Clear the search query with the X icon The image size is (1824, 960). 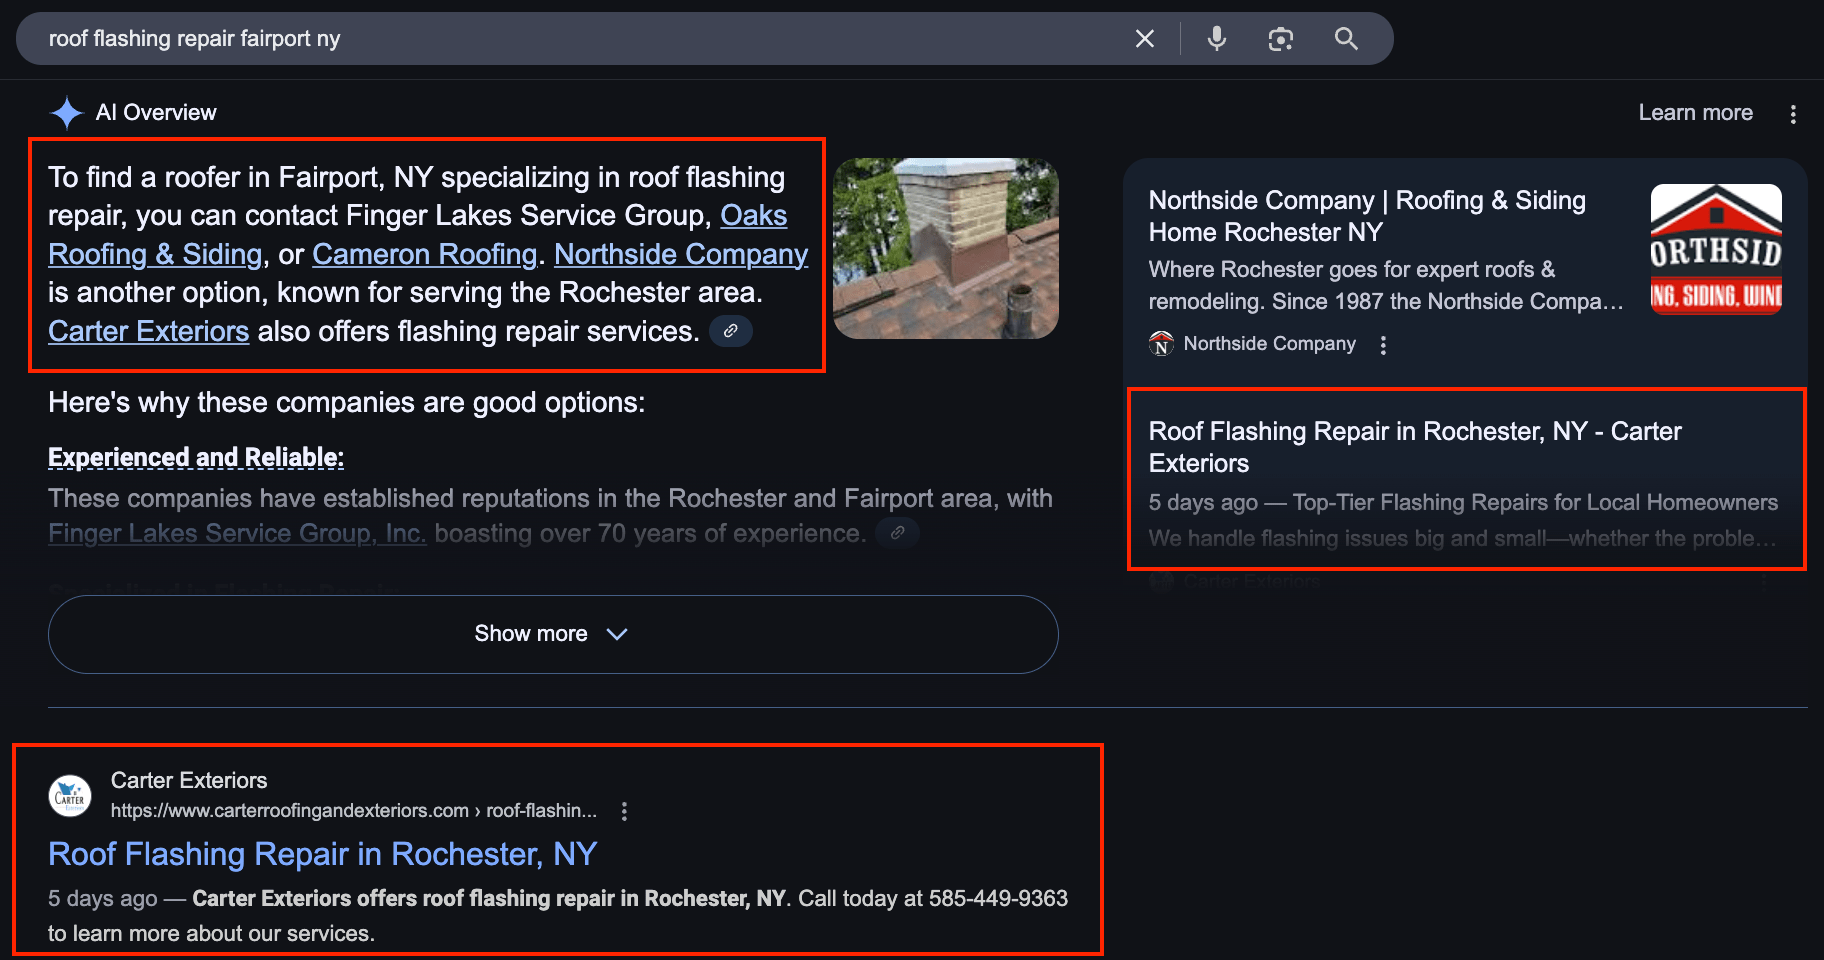click(1145, 39)
